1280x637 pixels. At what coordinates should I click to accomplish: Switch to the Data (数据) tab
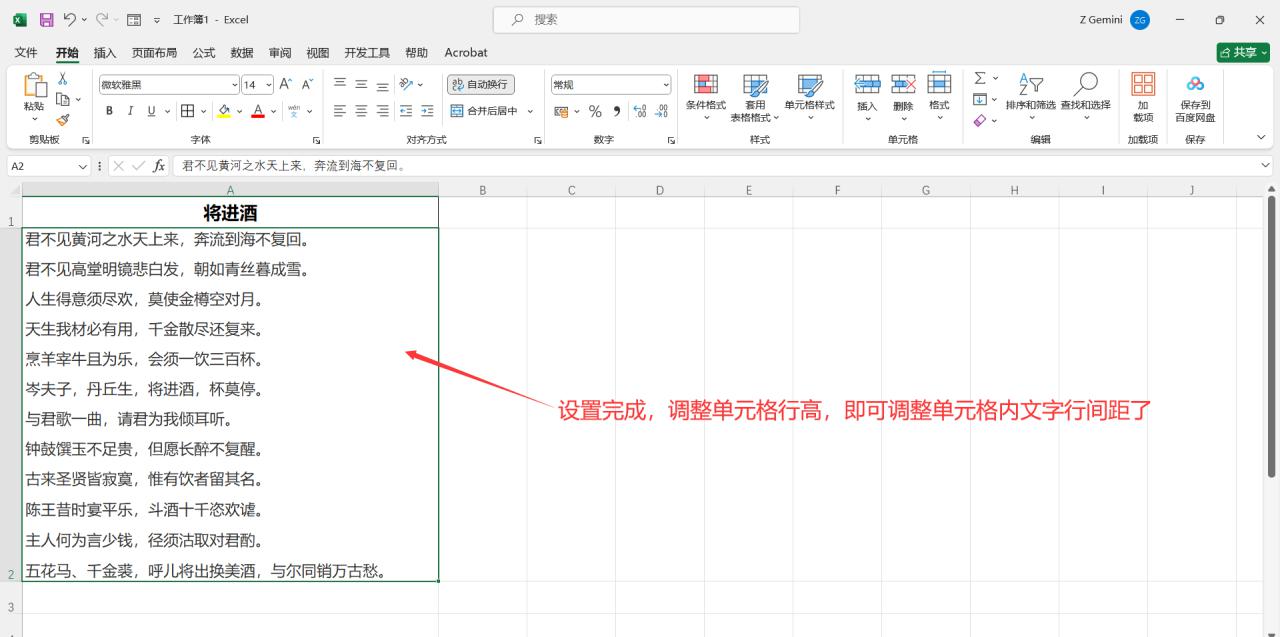242,53
